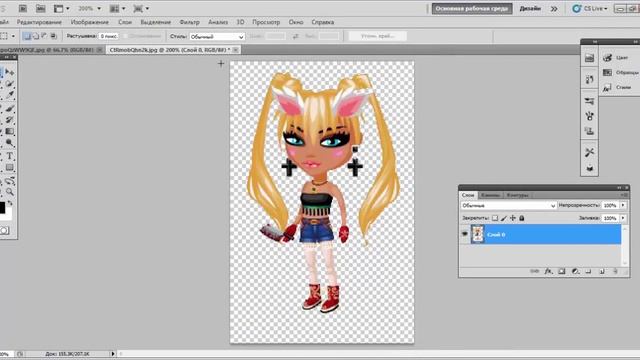Open the Фильтр menu
This screenshot has height=360, width=640.
click(189, 22)
